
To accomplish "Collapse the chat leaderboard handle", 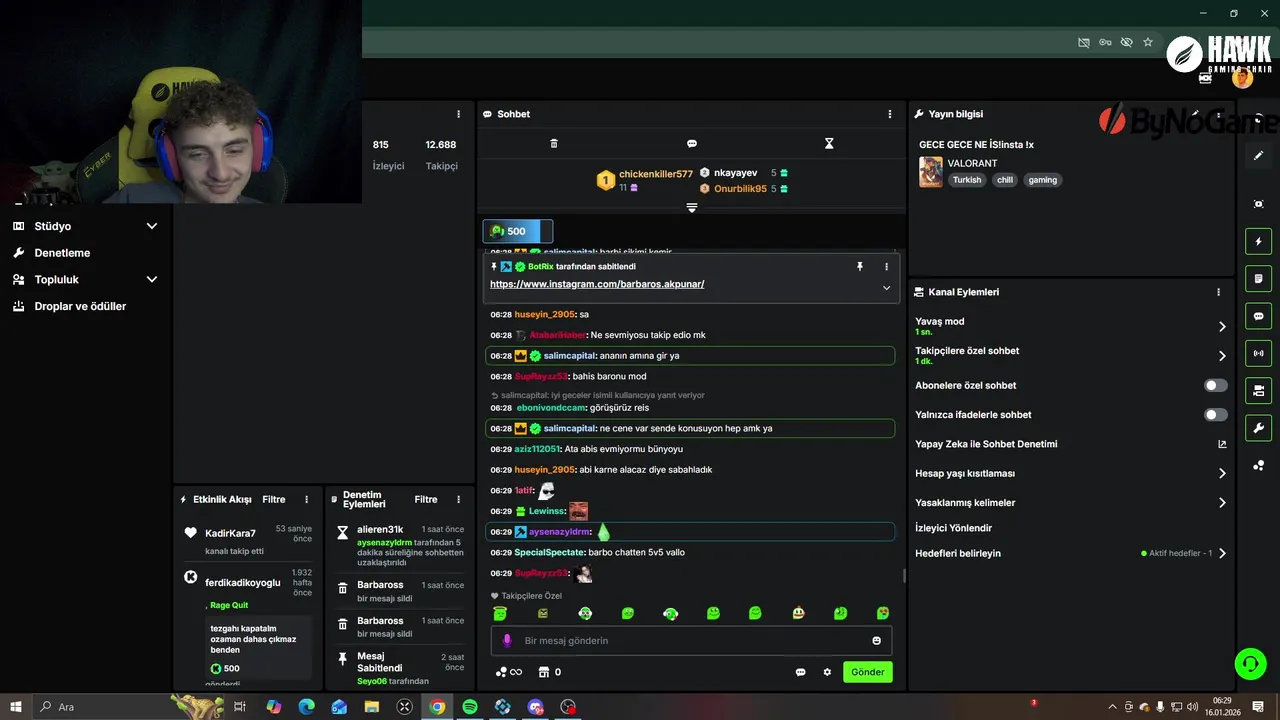I will point(691,207).
